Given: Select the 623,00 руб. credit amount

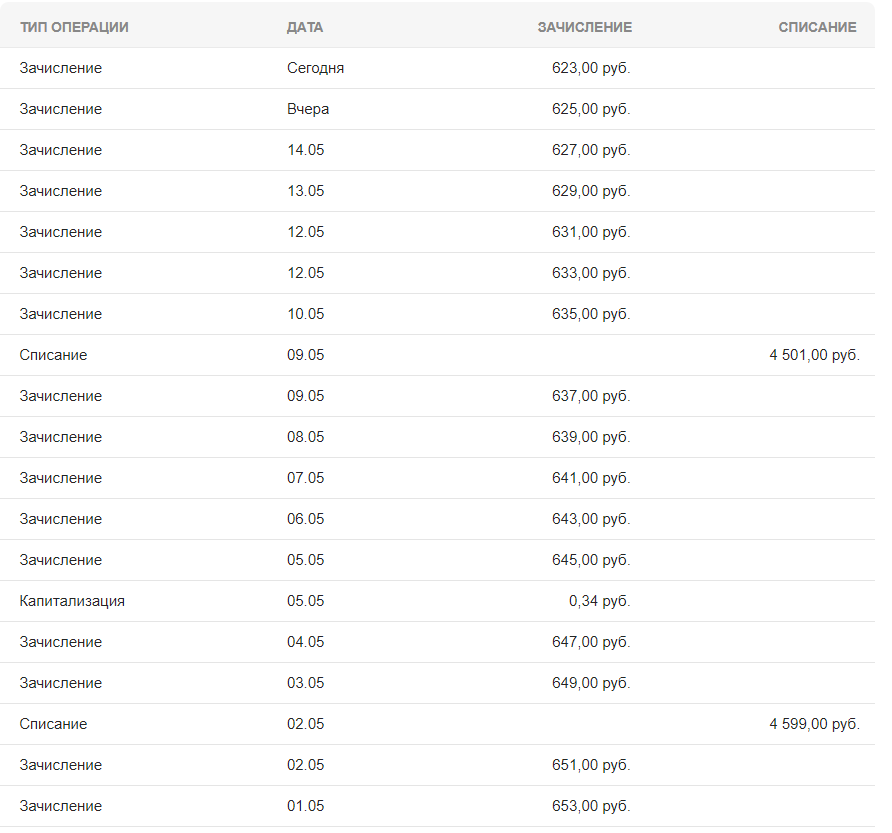Looking at the screenshot, I should click(591, 68).
